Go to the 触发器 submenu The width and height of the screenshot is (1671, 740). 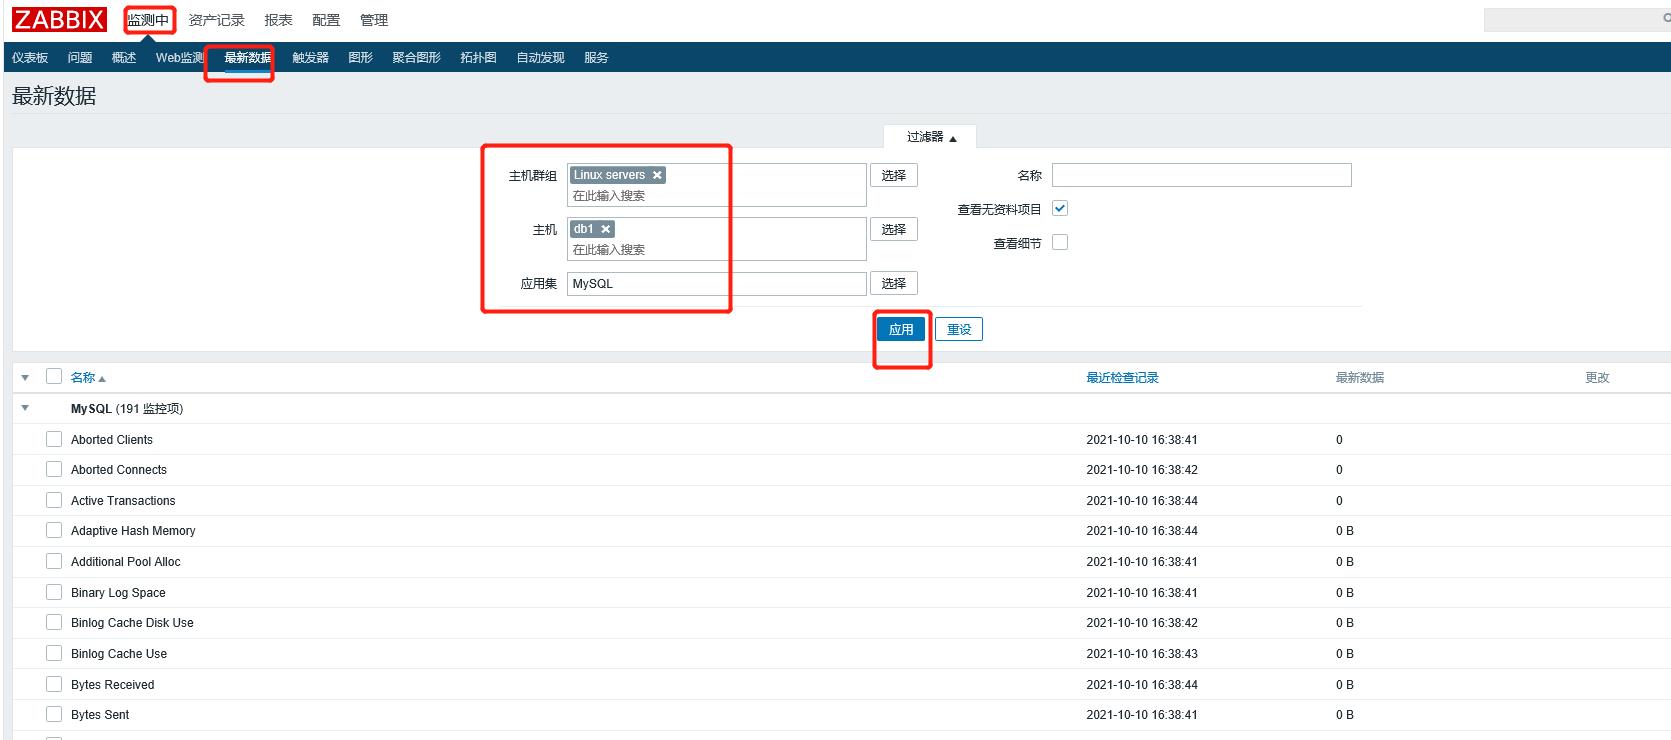[310, 58]
